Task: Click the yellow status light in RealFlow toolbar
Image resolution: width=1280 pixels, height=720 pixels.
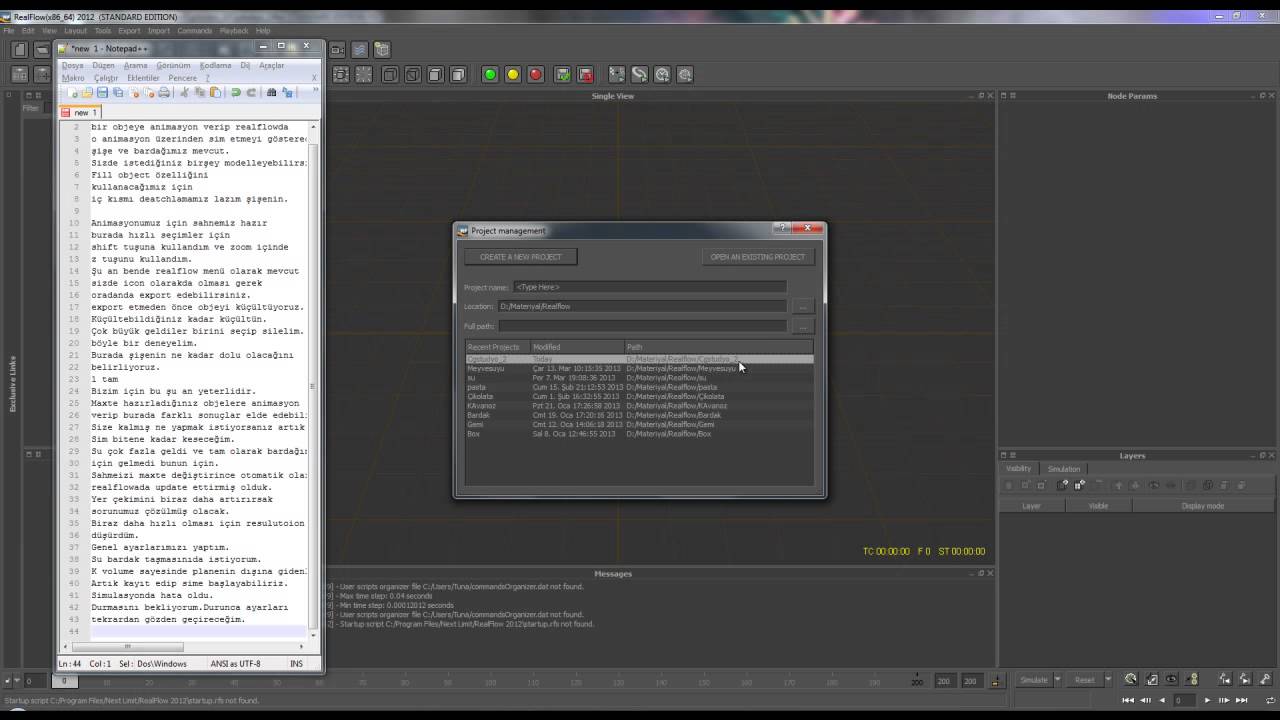Action: [513, 75]
